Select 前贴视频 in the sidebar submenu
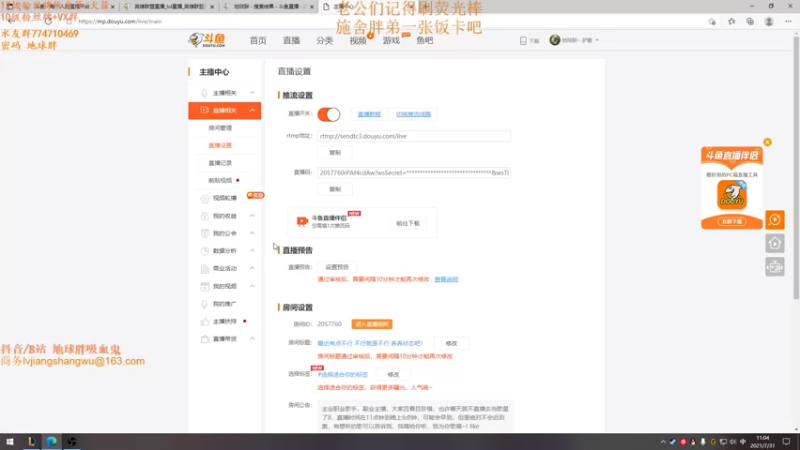This screenshot has width=800, height=450. point(220,180)
